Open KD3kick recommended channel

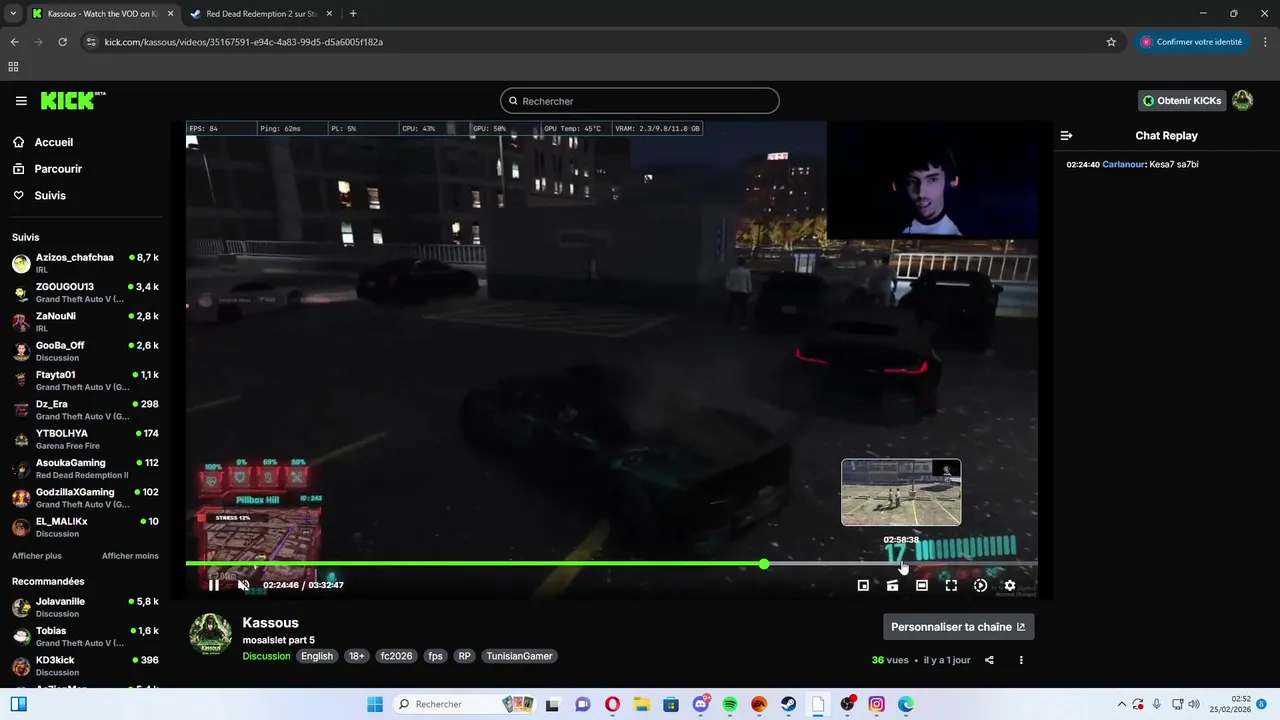tap(85, 666)
